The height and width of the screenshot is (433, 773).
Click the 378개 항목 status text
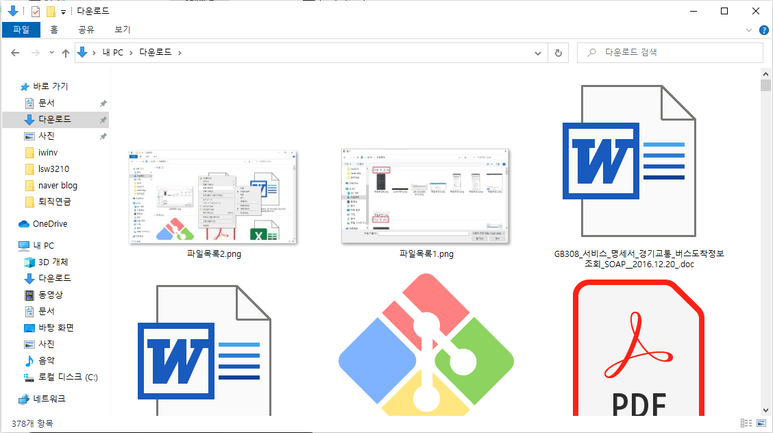coord(32,424)
